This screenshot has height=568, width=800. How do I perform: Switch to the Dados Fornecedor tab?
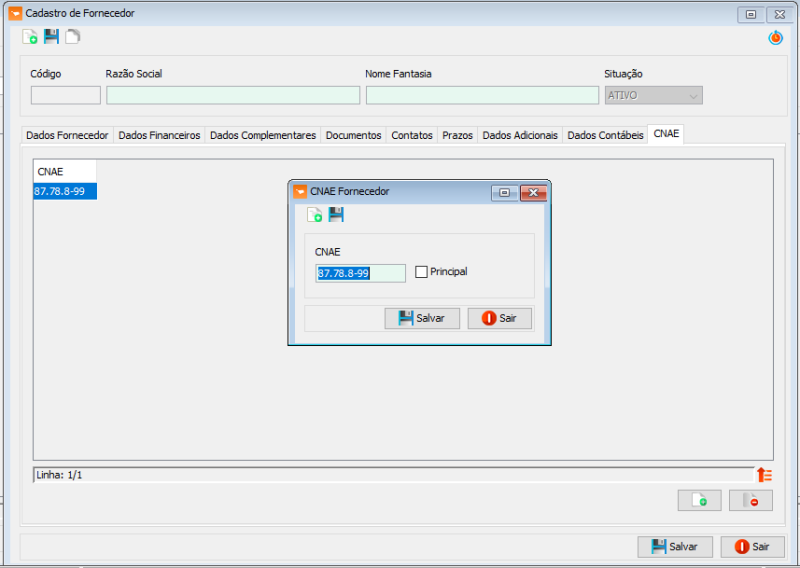pyautogui.click(x=67, y=135)
